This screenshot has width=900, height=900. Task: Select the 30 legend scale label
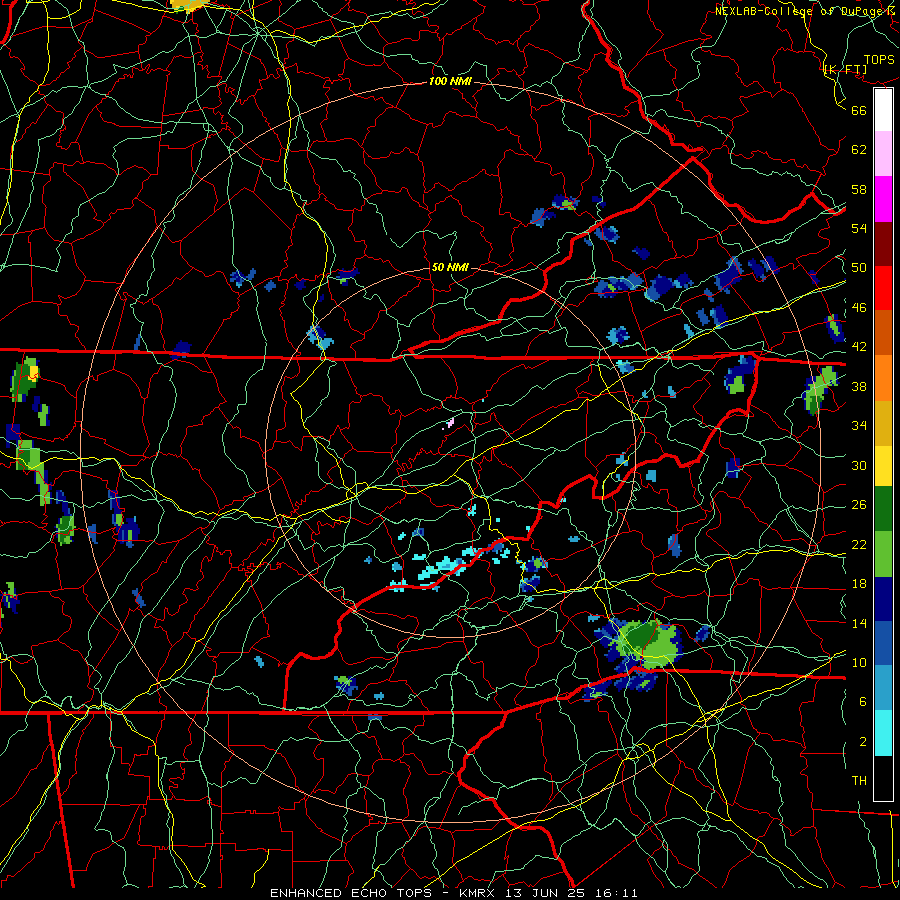coord(859,465)
